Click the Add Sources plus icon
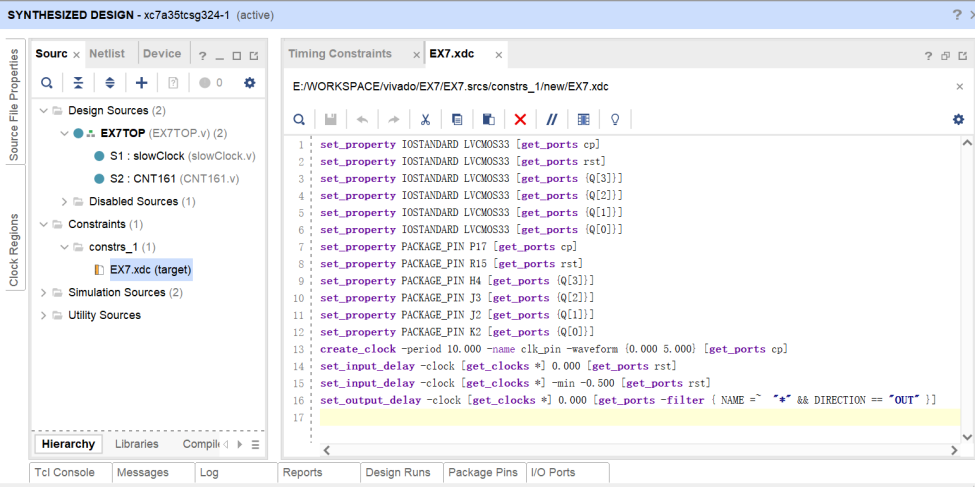The image size is (975, 488). point(141,83)
